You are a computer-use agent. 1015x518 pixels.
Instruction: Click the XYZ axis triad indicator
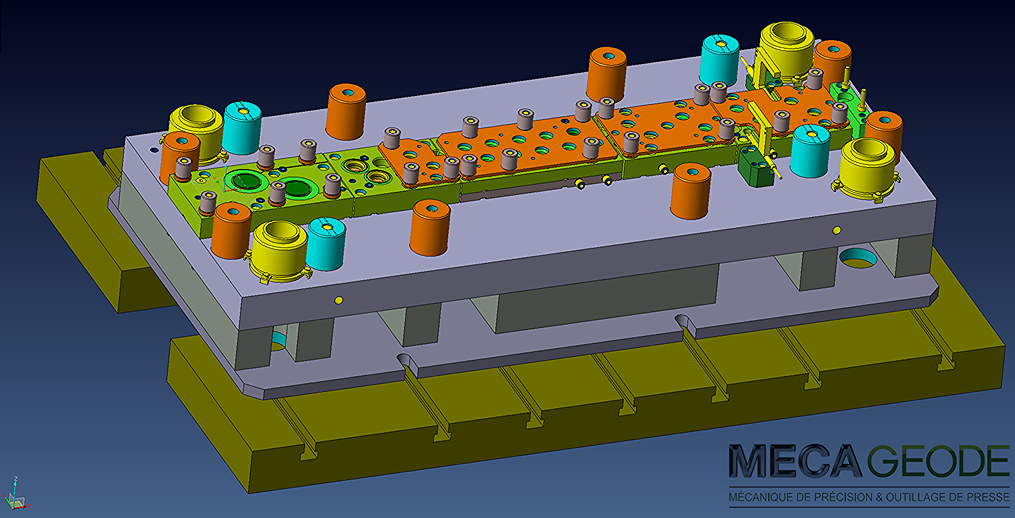tap(15, 495)
